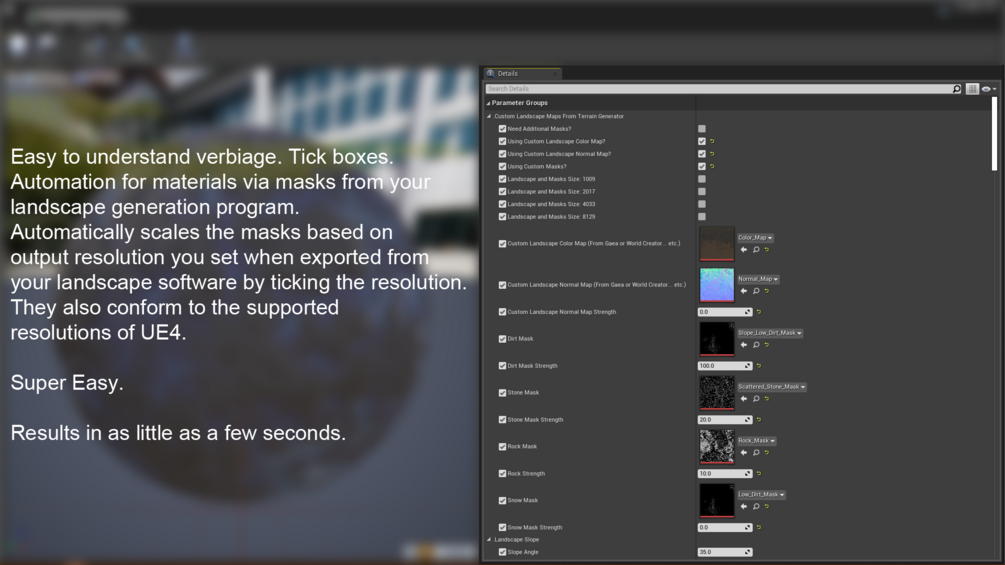Use selected asset for Rock_Mask
Image resolution: width=1005 pixels, height=565 pixels.
click(x=743, y=452)
